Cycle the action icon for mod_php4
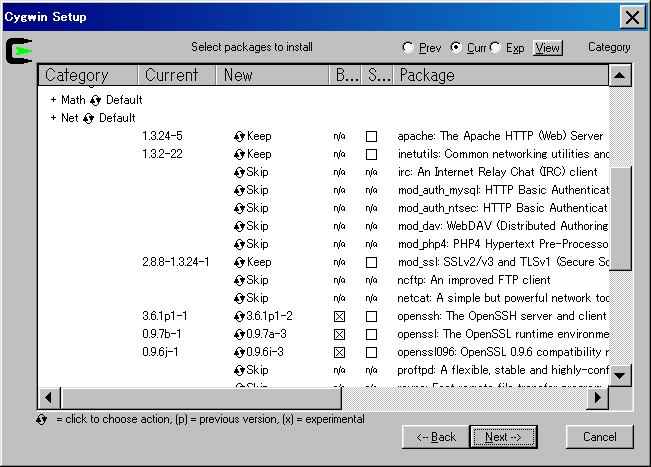651x467 pixels. click(239, 245)
